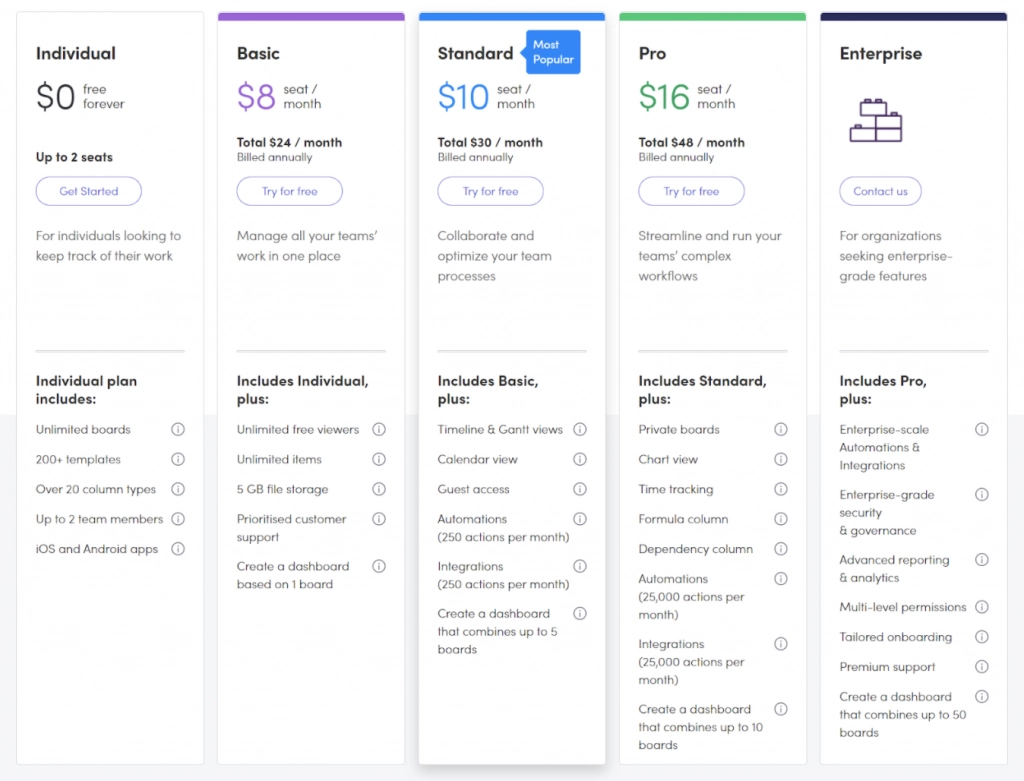Click info icon beside Tailored onboarding
Viewport: 1024px width, 781px height.
pos(982,637)
